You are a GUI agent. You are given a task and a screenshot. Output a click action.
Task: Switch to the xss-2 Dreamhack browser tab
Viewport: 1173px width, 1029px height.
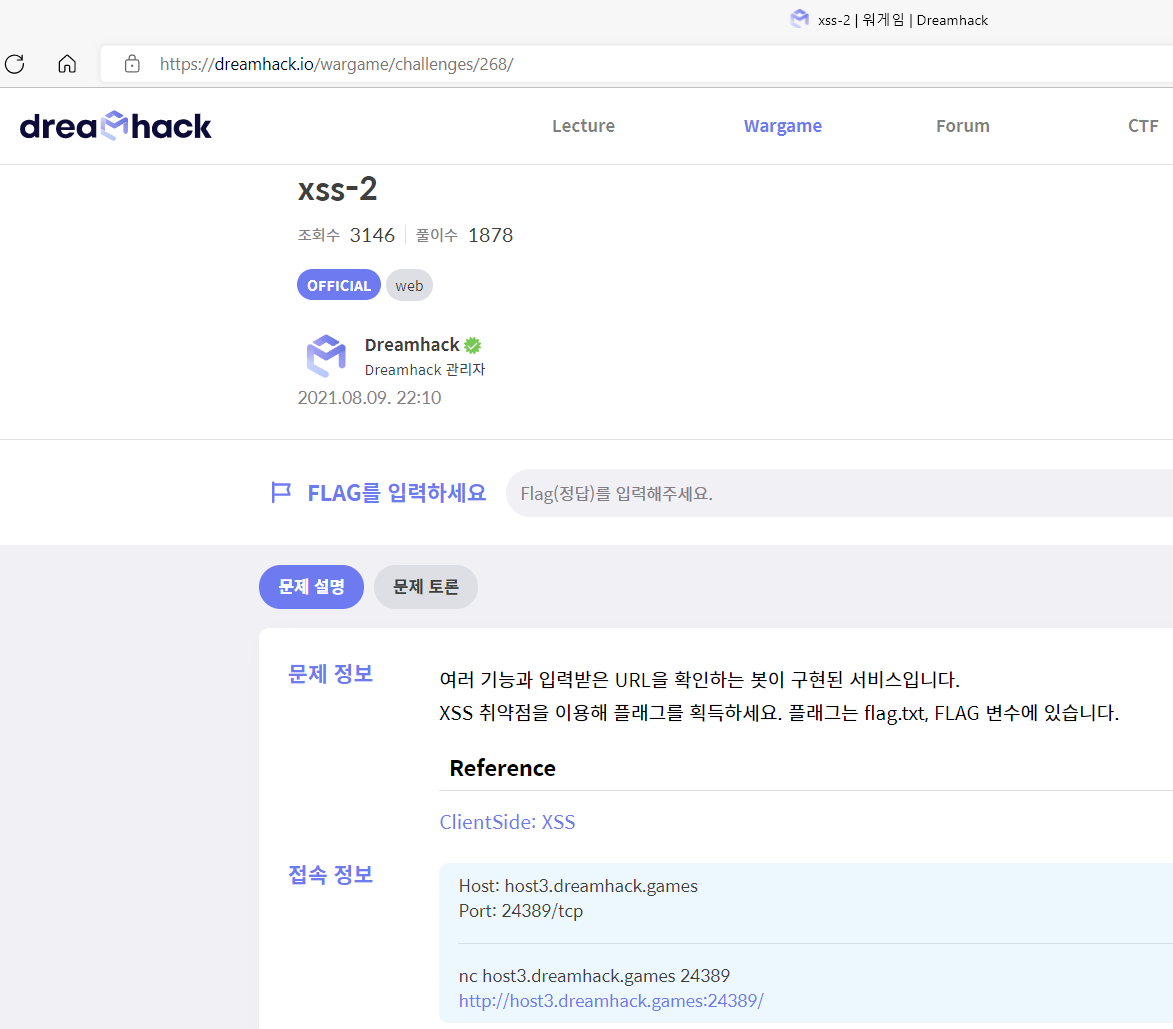point(890,20)
